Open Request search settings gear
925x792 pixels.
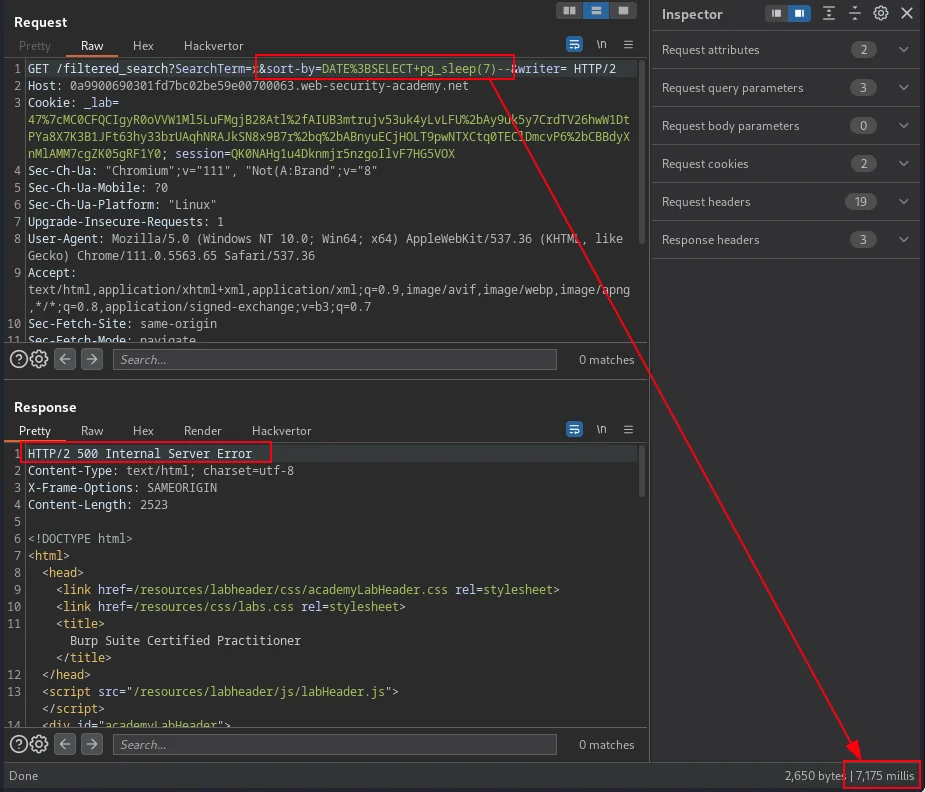[x=39, y=359]
